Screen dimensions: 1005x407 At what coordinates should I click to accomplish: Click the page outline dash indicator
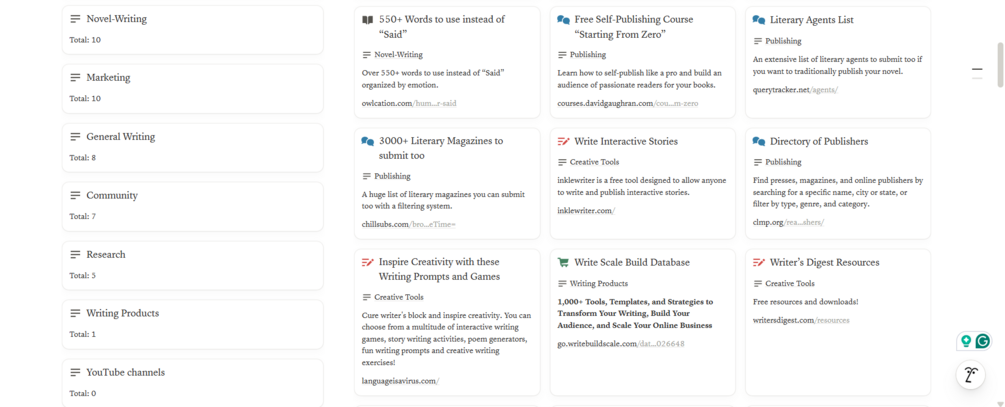coord(977,69)
